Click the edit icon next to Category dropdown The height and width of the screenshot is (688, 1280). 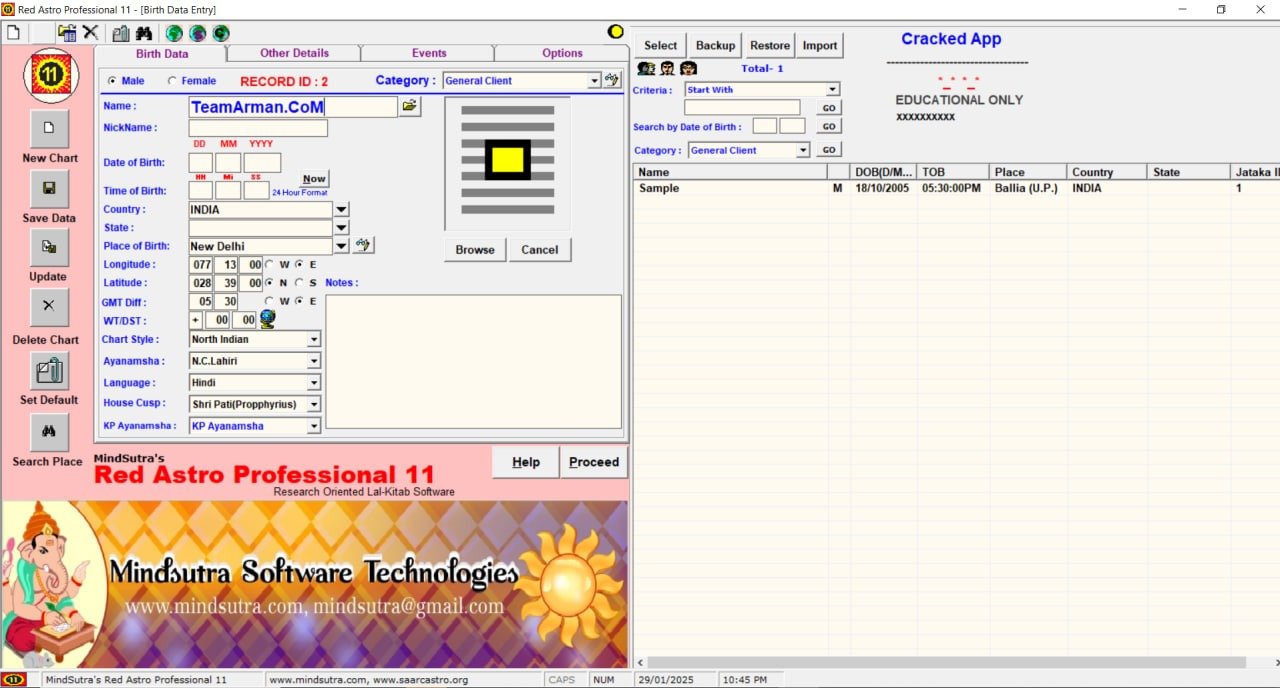click(612, 80)
